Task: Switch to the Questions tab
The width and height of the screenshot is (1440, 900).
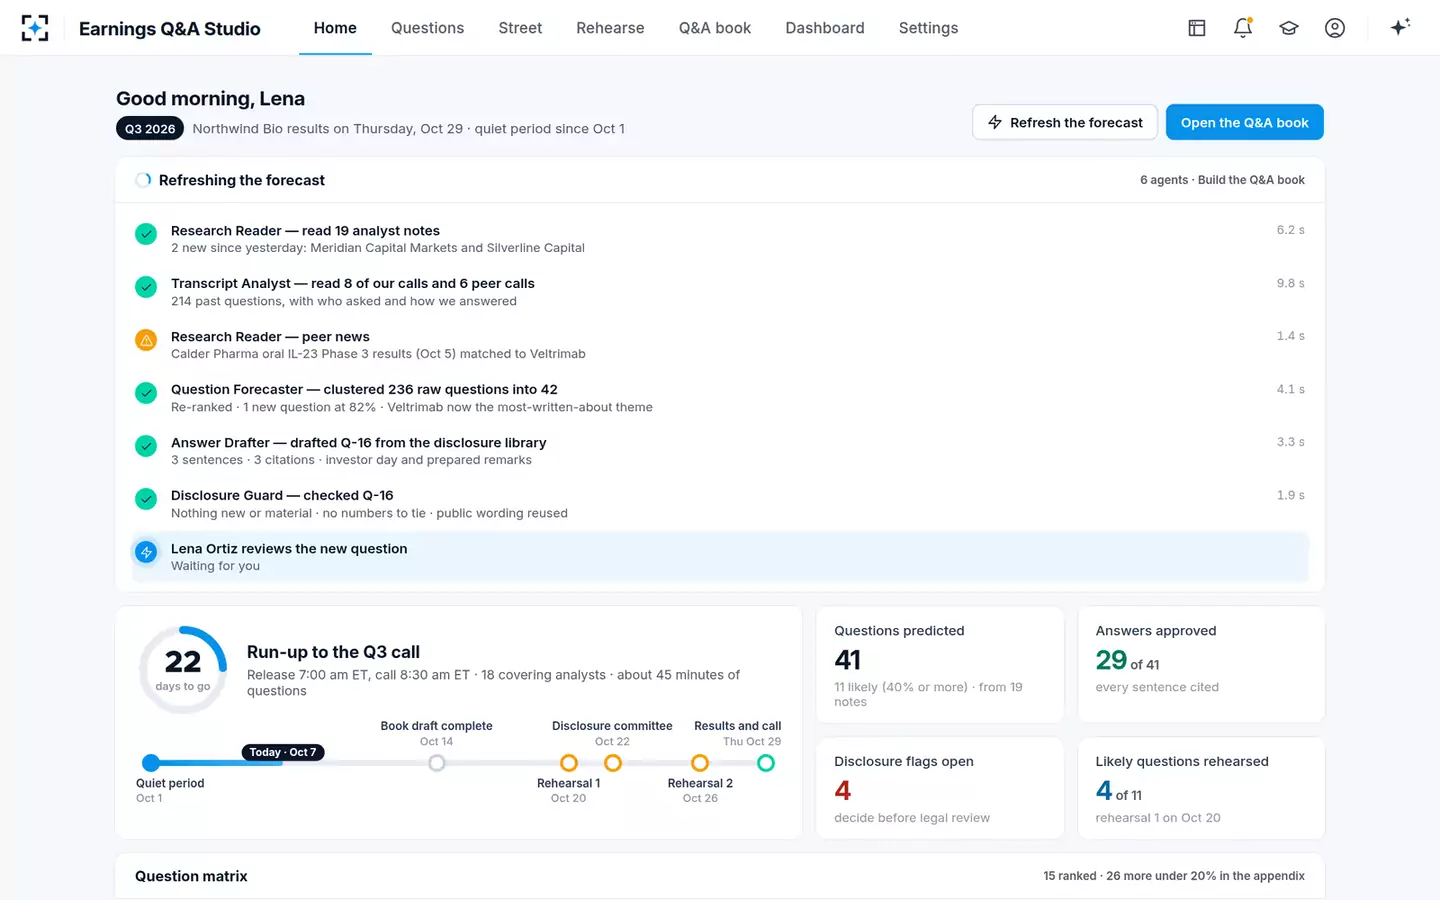Action: 427,28
